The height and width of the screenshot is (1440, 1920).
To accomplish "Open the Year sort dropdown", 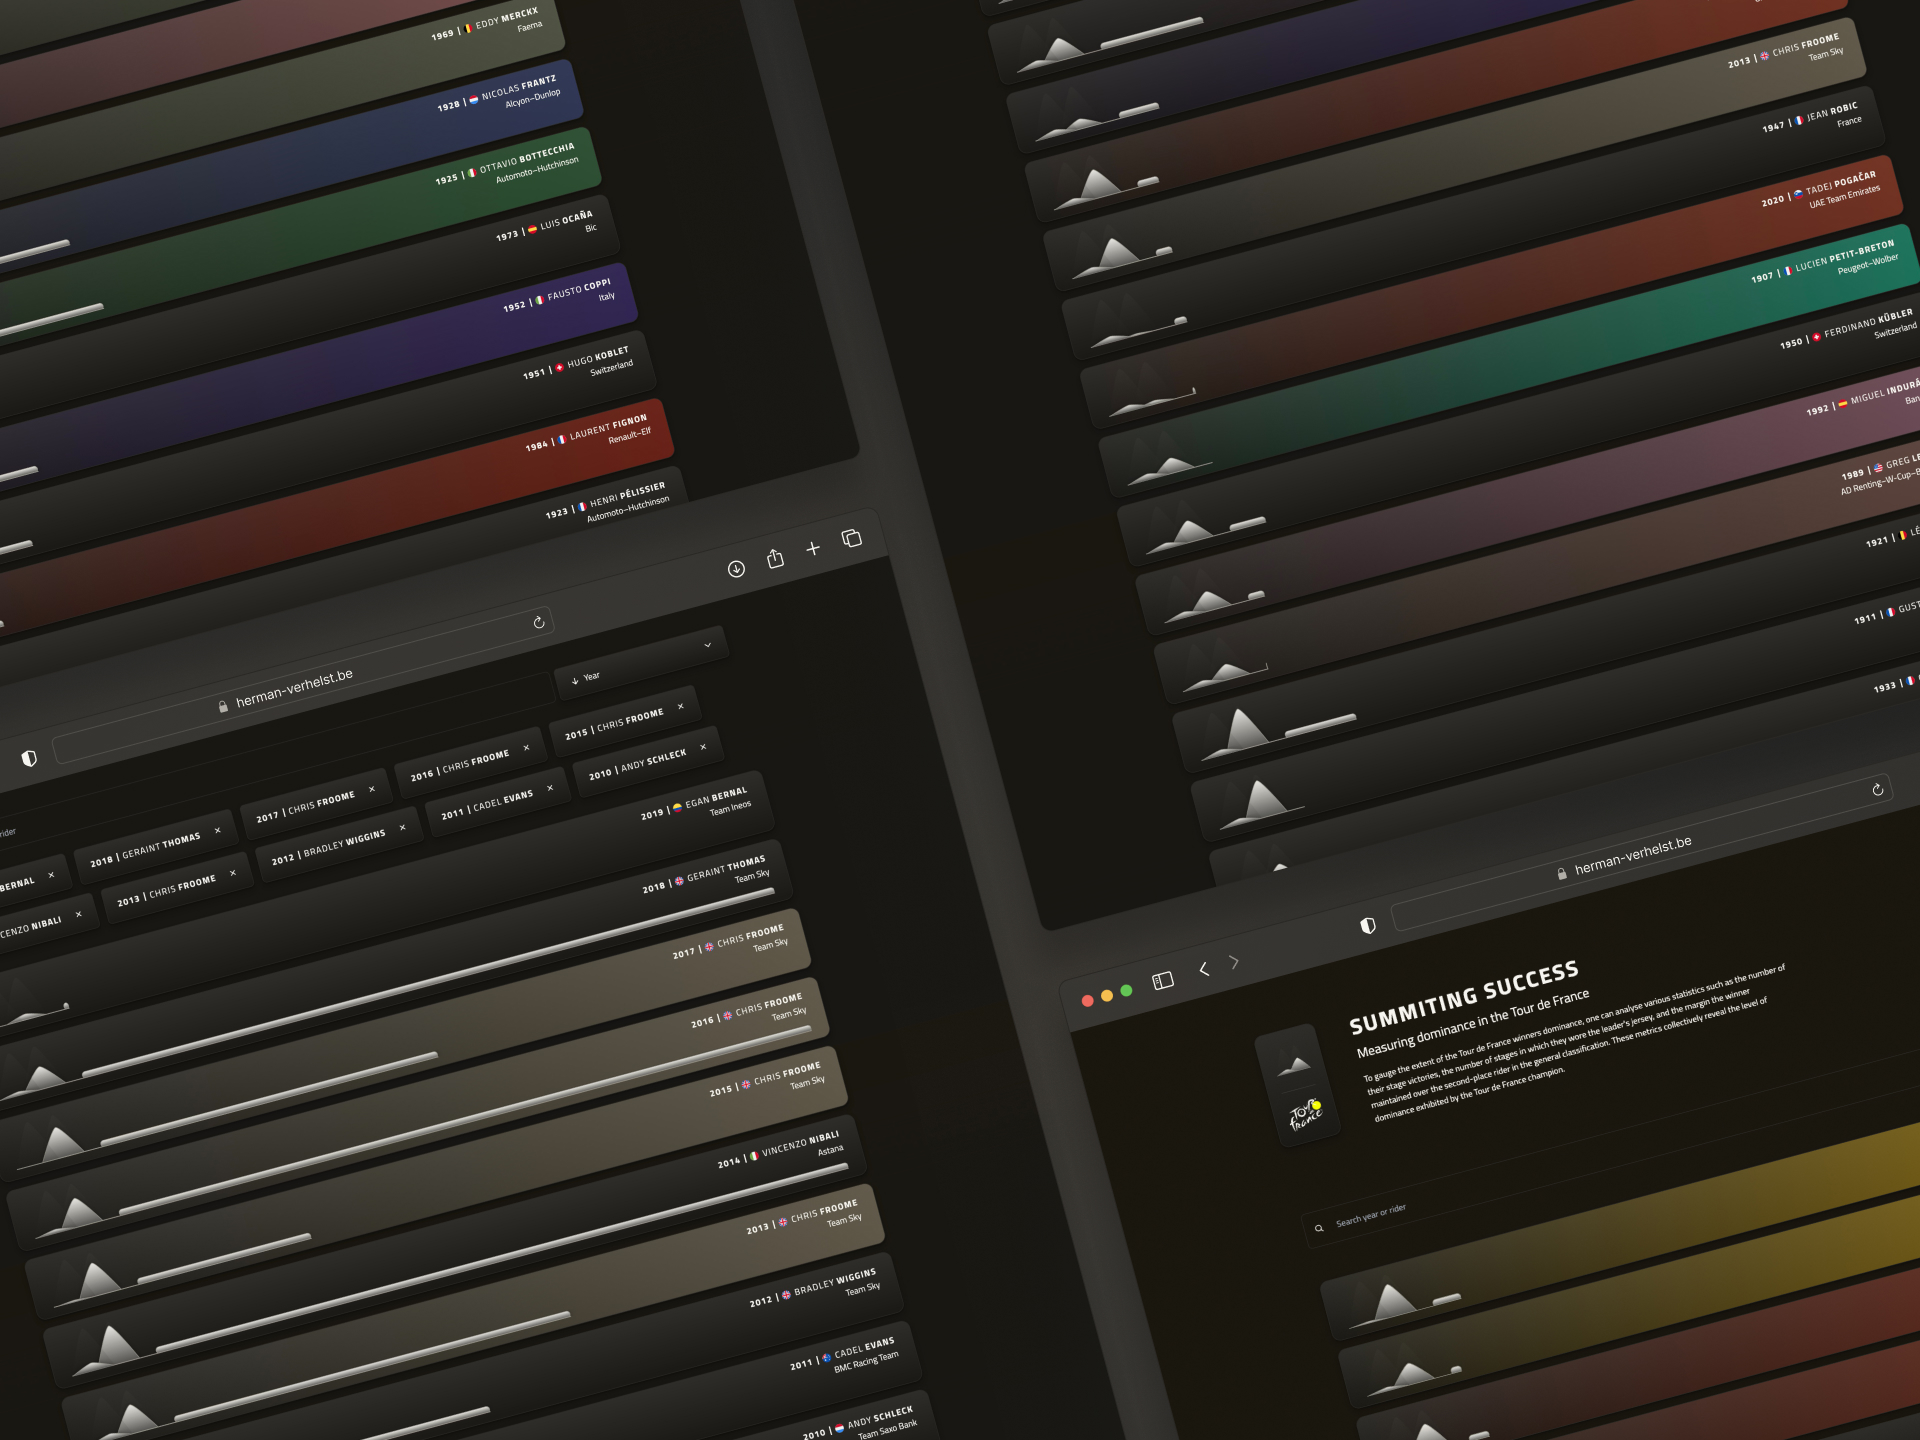I will pyautogui.click(x=641, y=661).
